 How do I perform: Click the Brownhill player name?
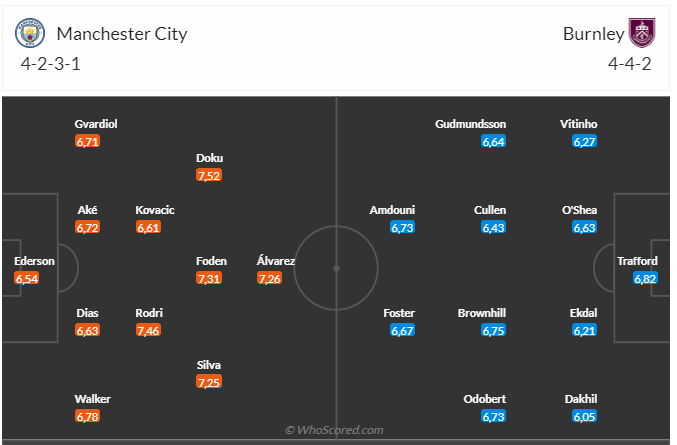[x=481, y=313]
